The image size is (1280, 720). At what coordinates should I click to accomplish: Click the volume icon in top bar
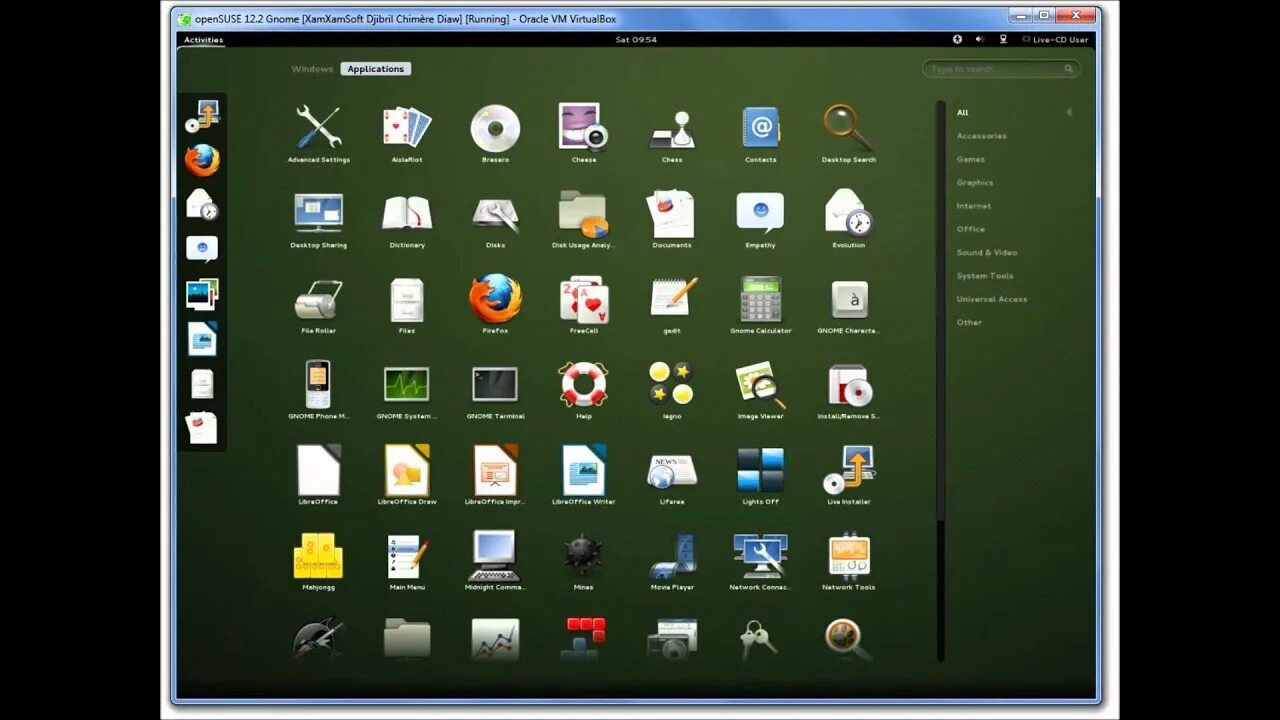[x=980, y=40]
